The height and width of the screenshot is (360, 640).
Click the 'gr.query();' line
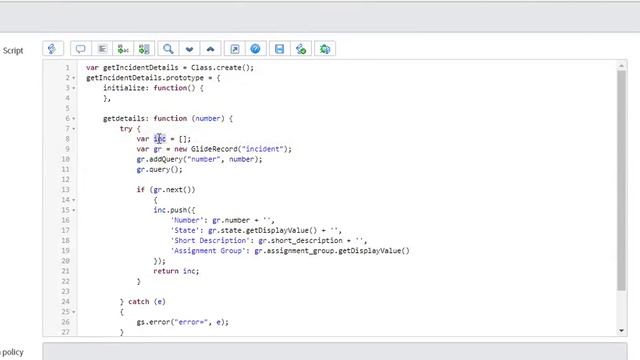tap(159, 169)
